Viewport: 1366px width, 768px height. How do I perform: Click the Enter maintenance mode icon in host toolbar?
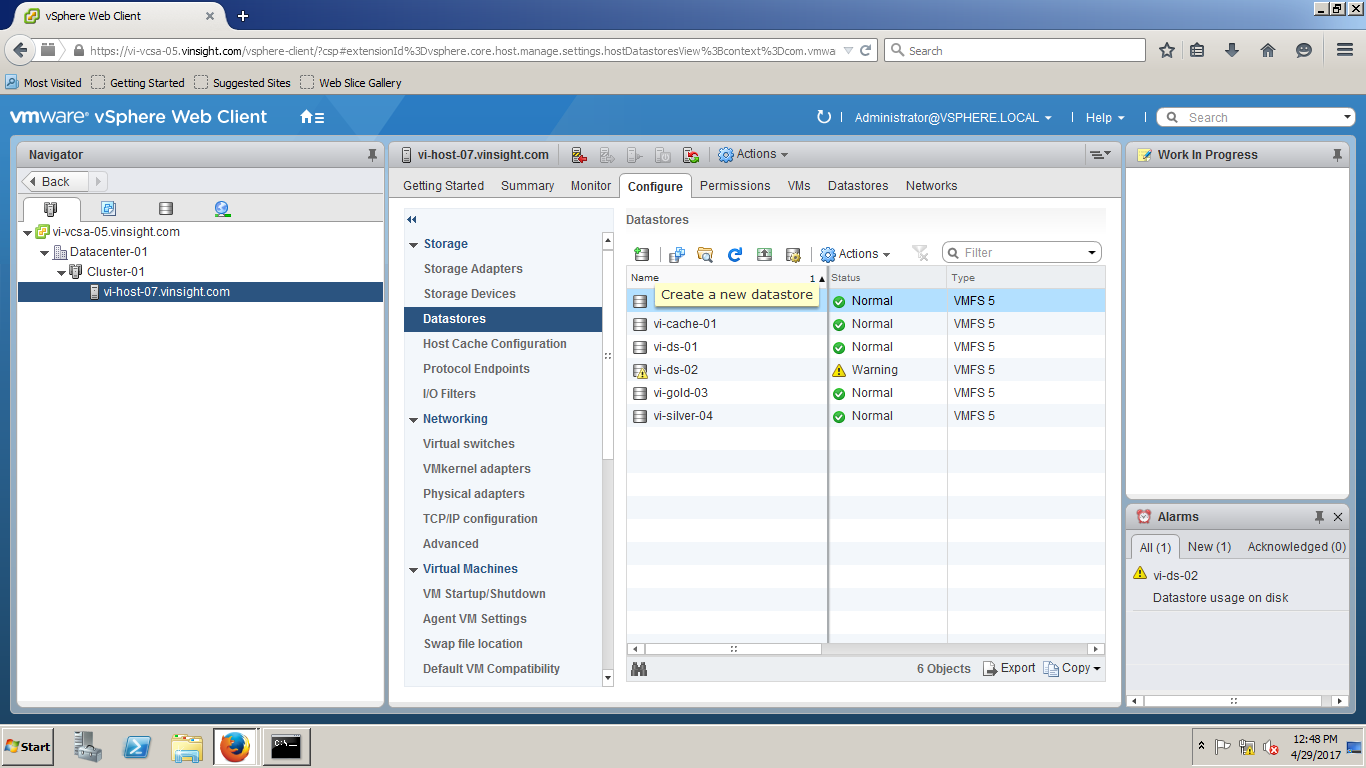point(579,155)
